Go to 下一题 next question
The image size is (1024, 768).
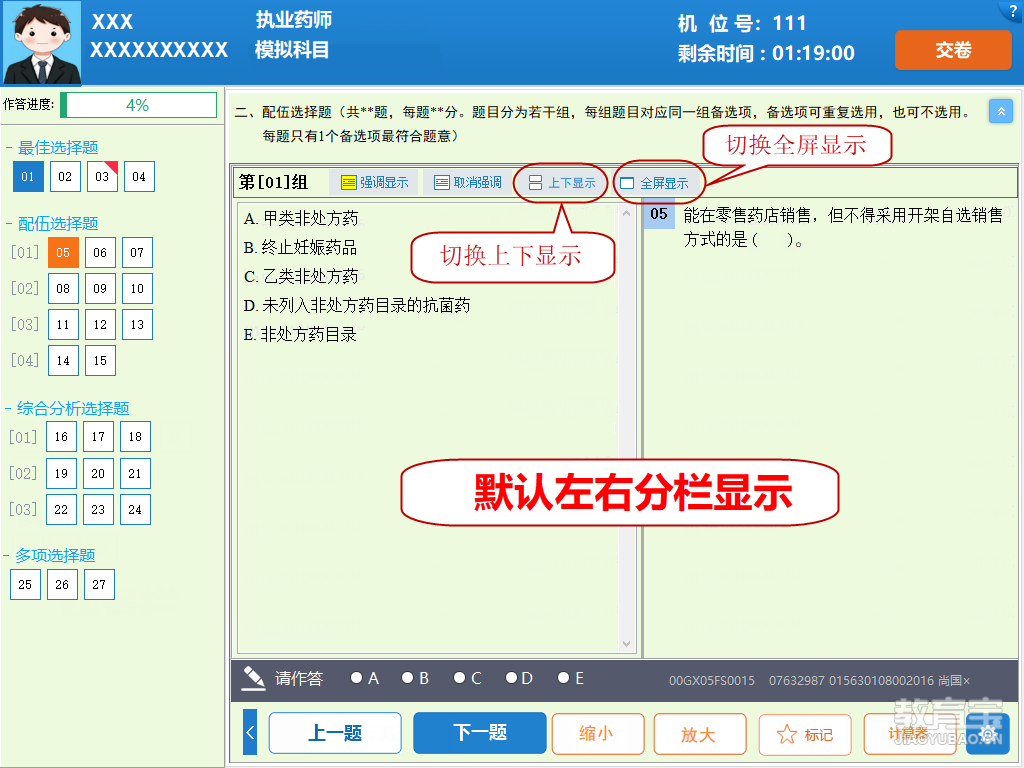479,733
